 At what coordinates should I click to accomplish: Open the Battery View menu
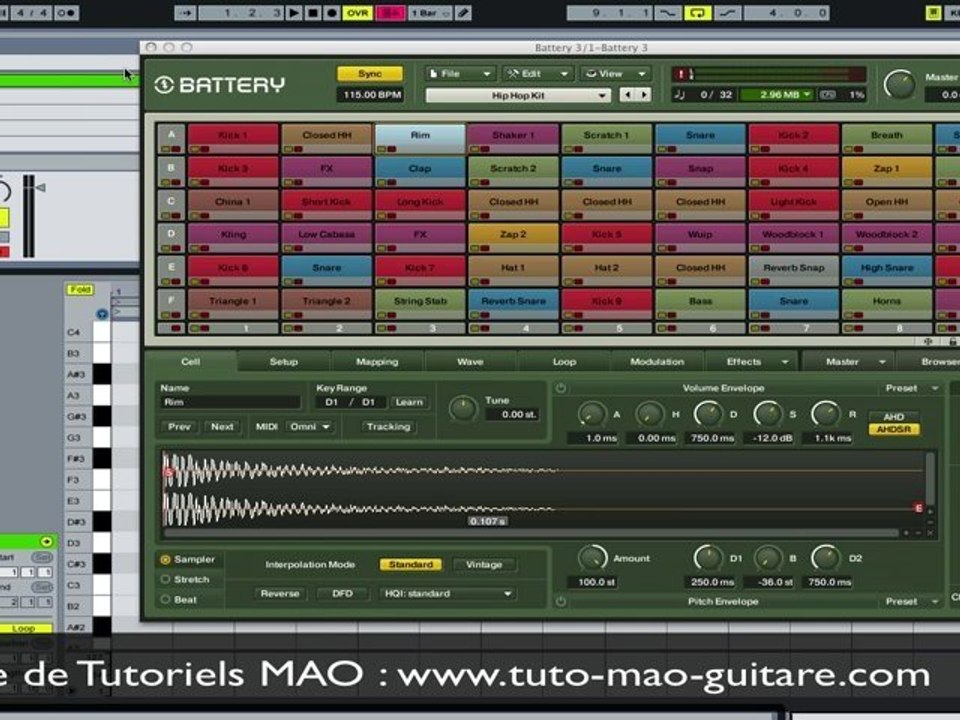[615, 73]
